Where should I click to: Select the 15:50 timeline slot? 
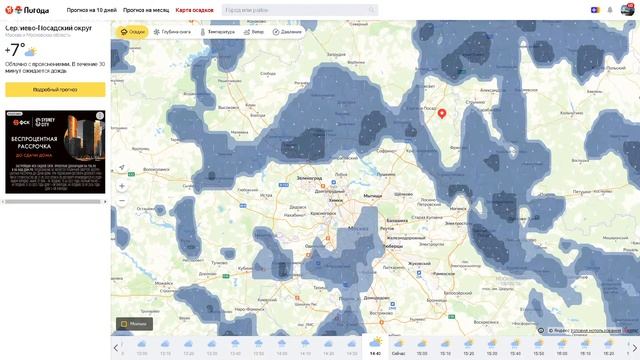[539, 347]
